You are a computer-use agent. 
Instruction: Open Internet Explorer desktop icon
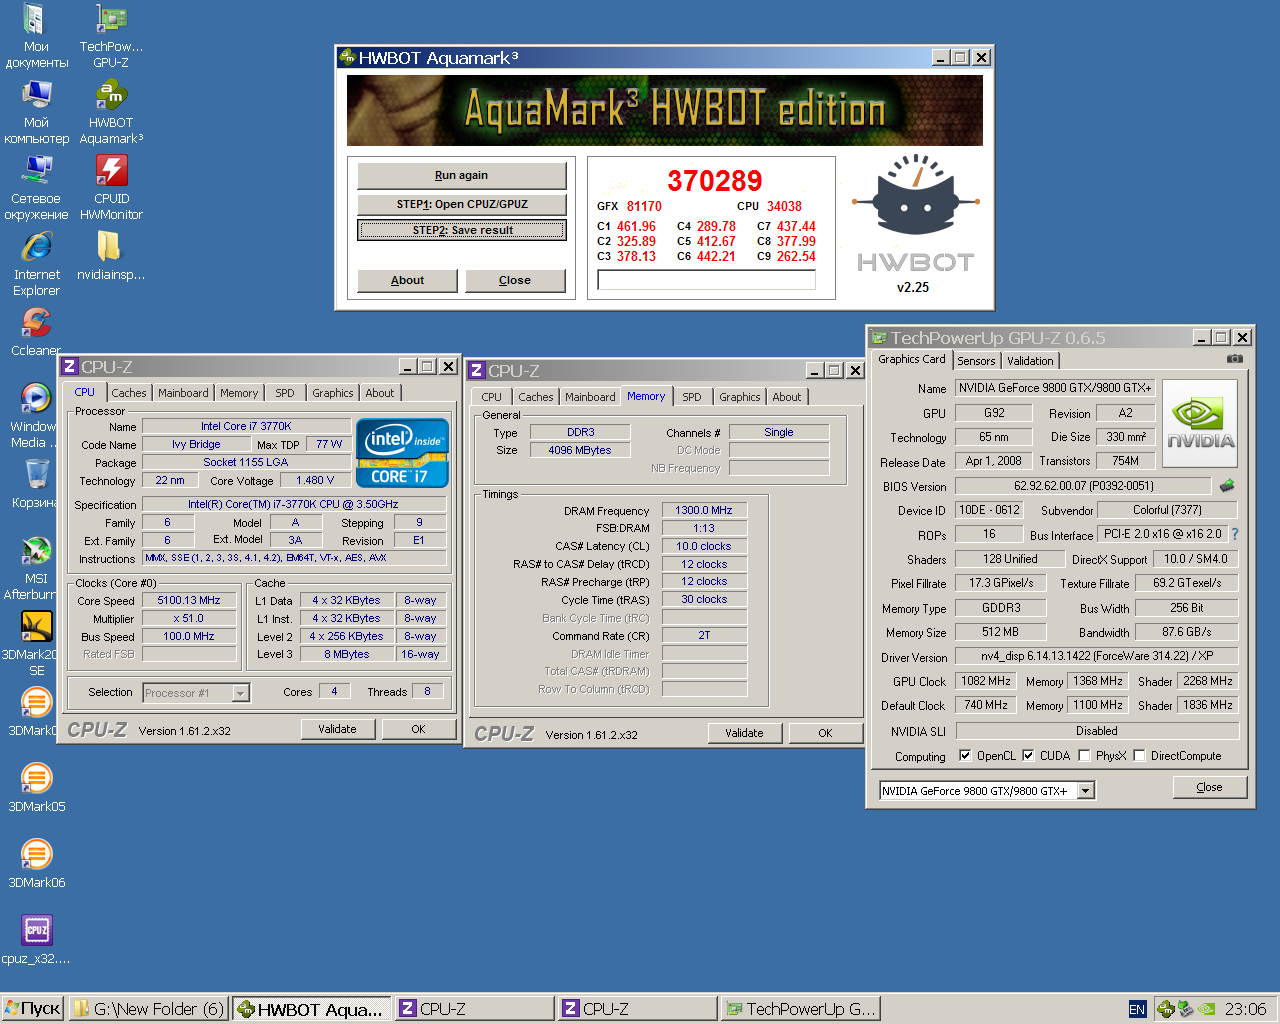click(36, 264)
